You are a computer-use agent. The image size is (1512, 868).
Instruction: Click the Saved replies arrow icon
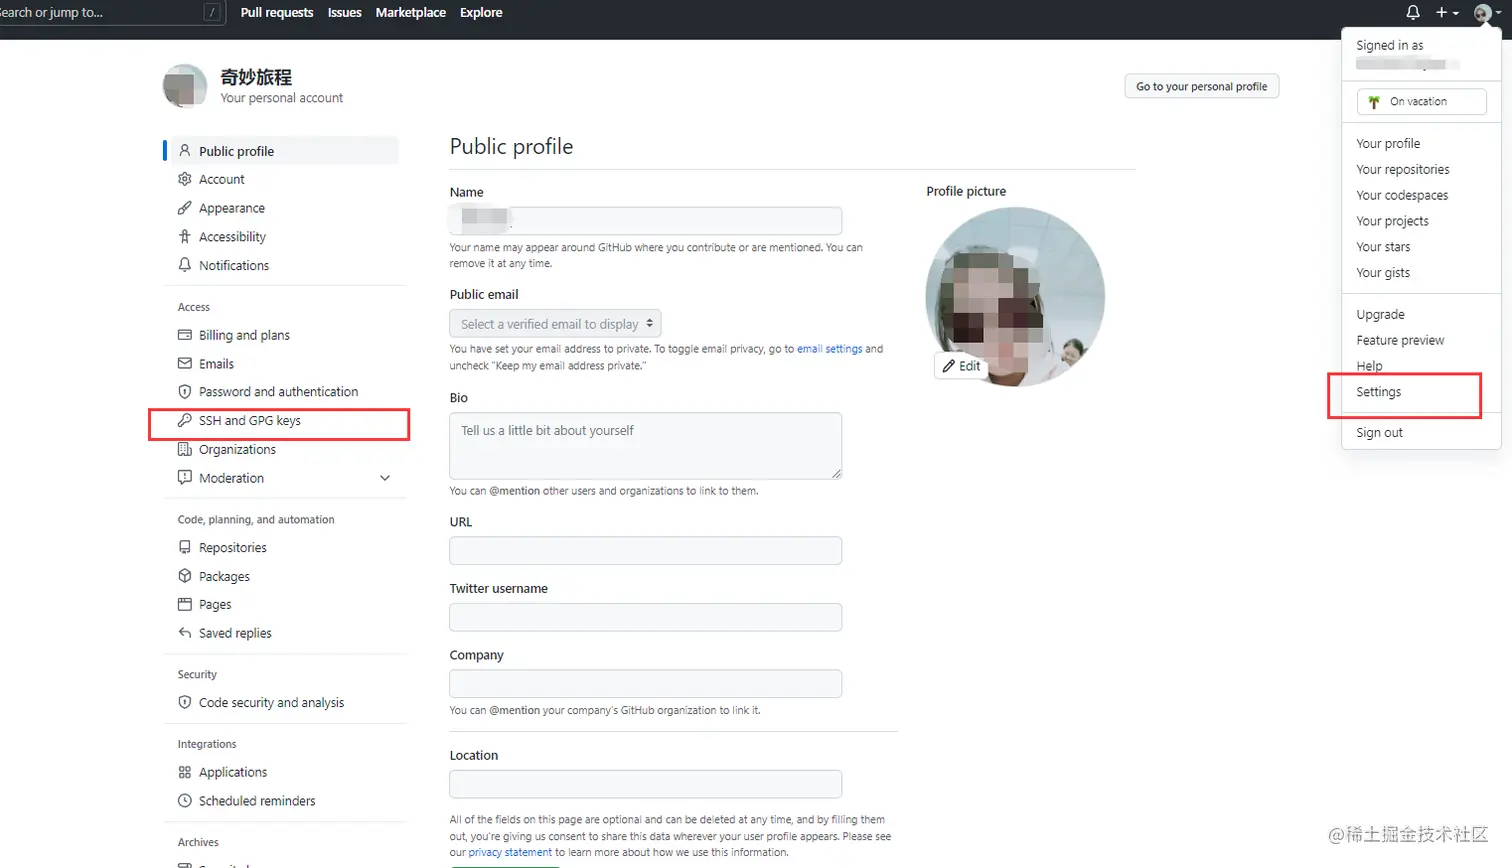tap(184, 633)
